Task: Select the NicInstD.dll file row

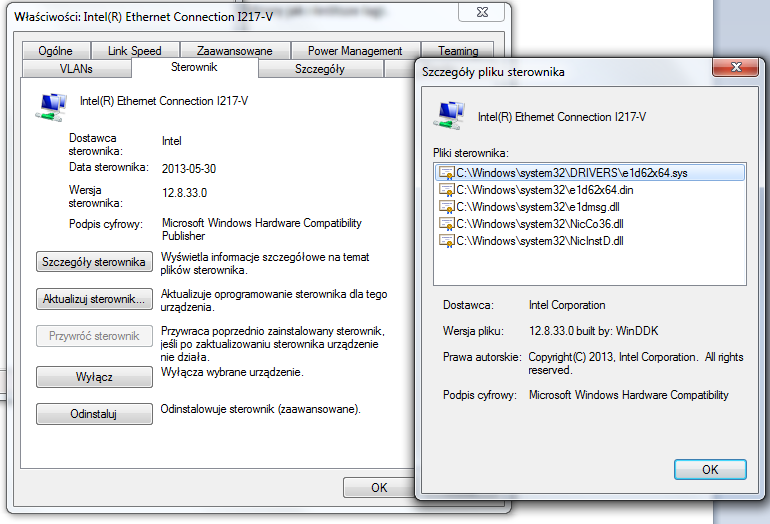Action: point(589,241)
